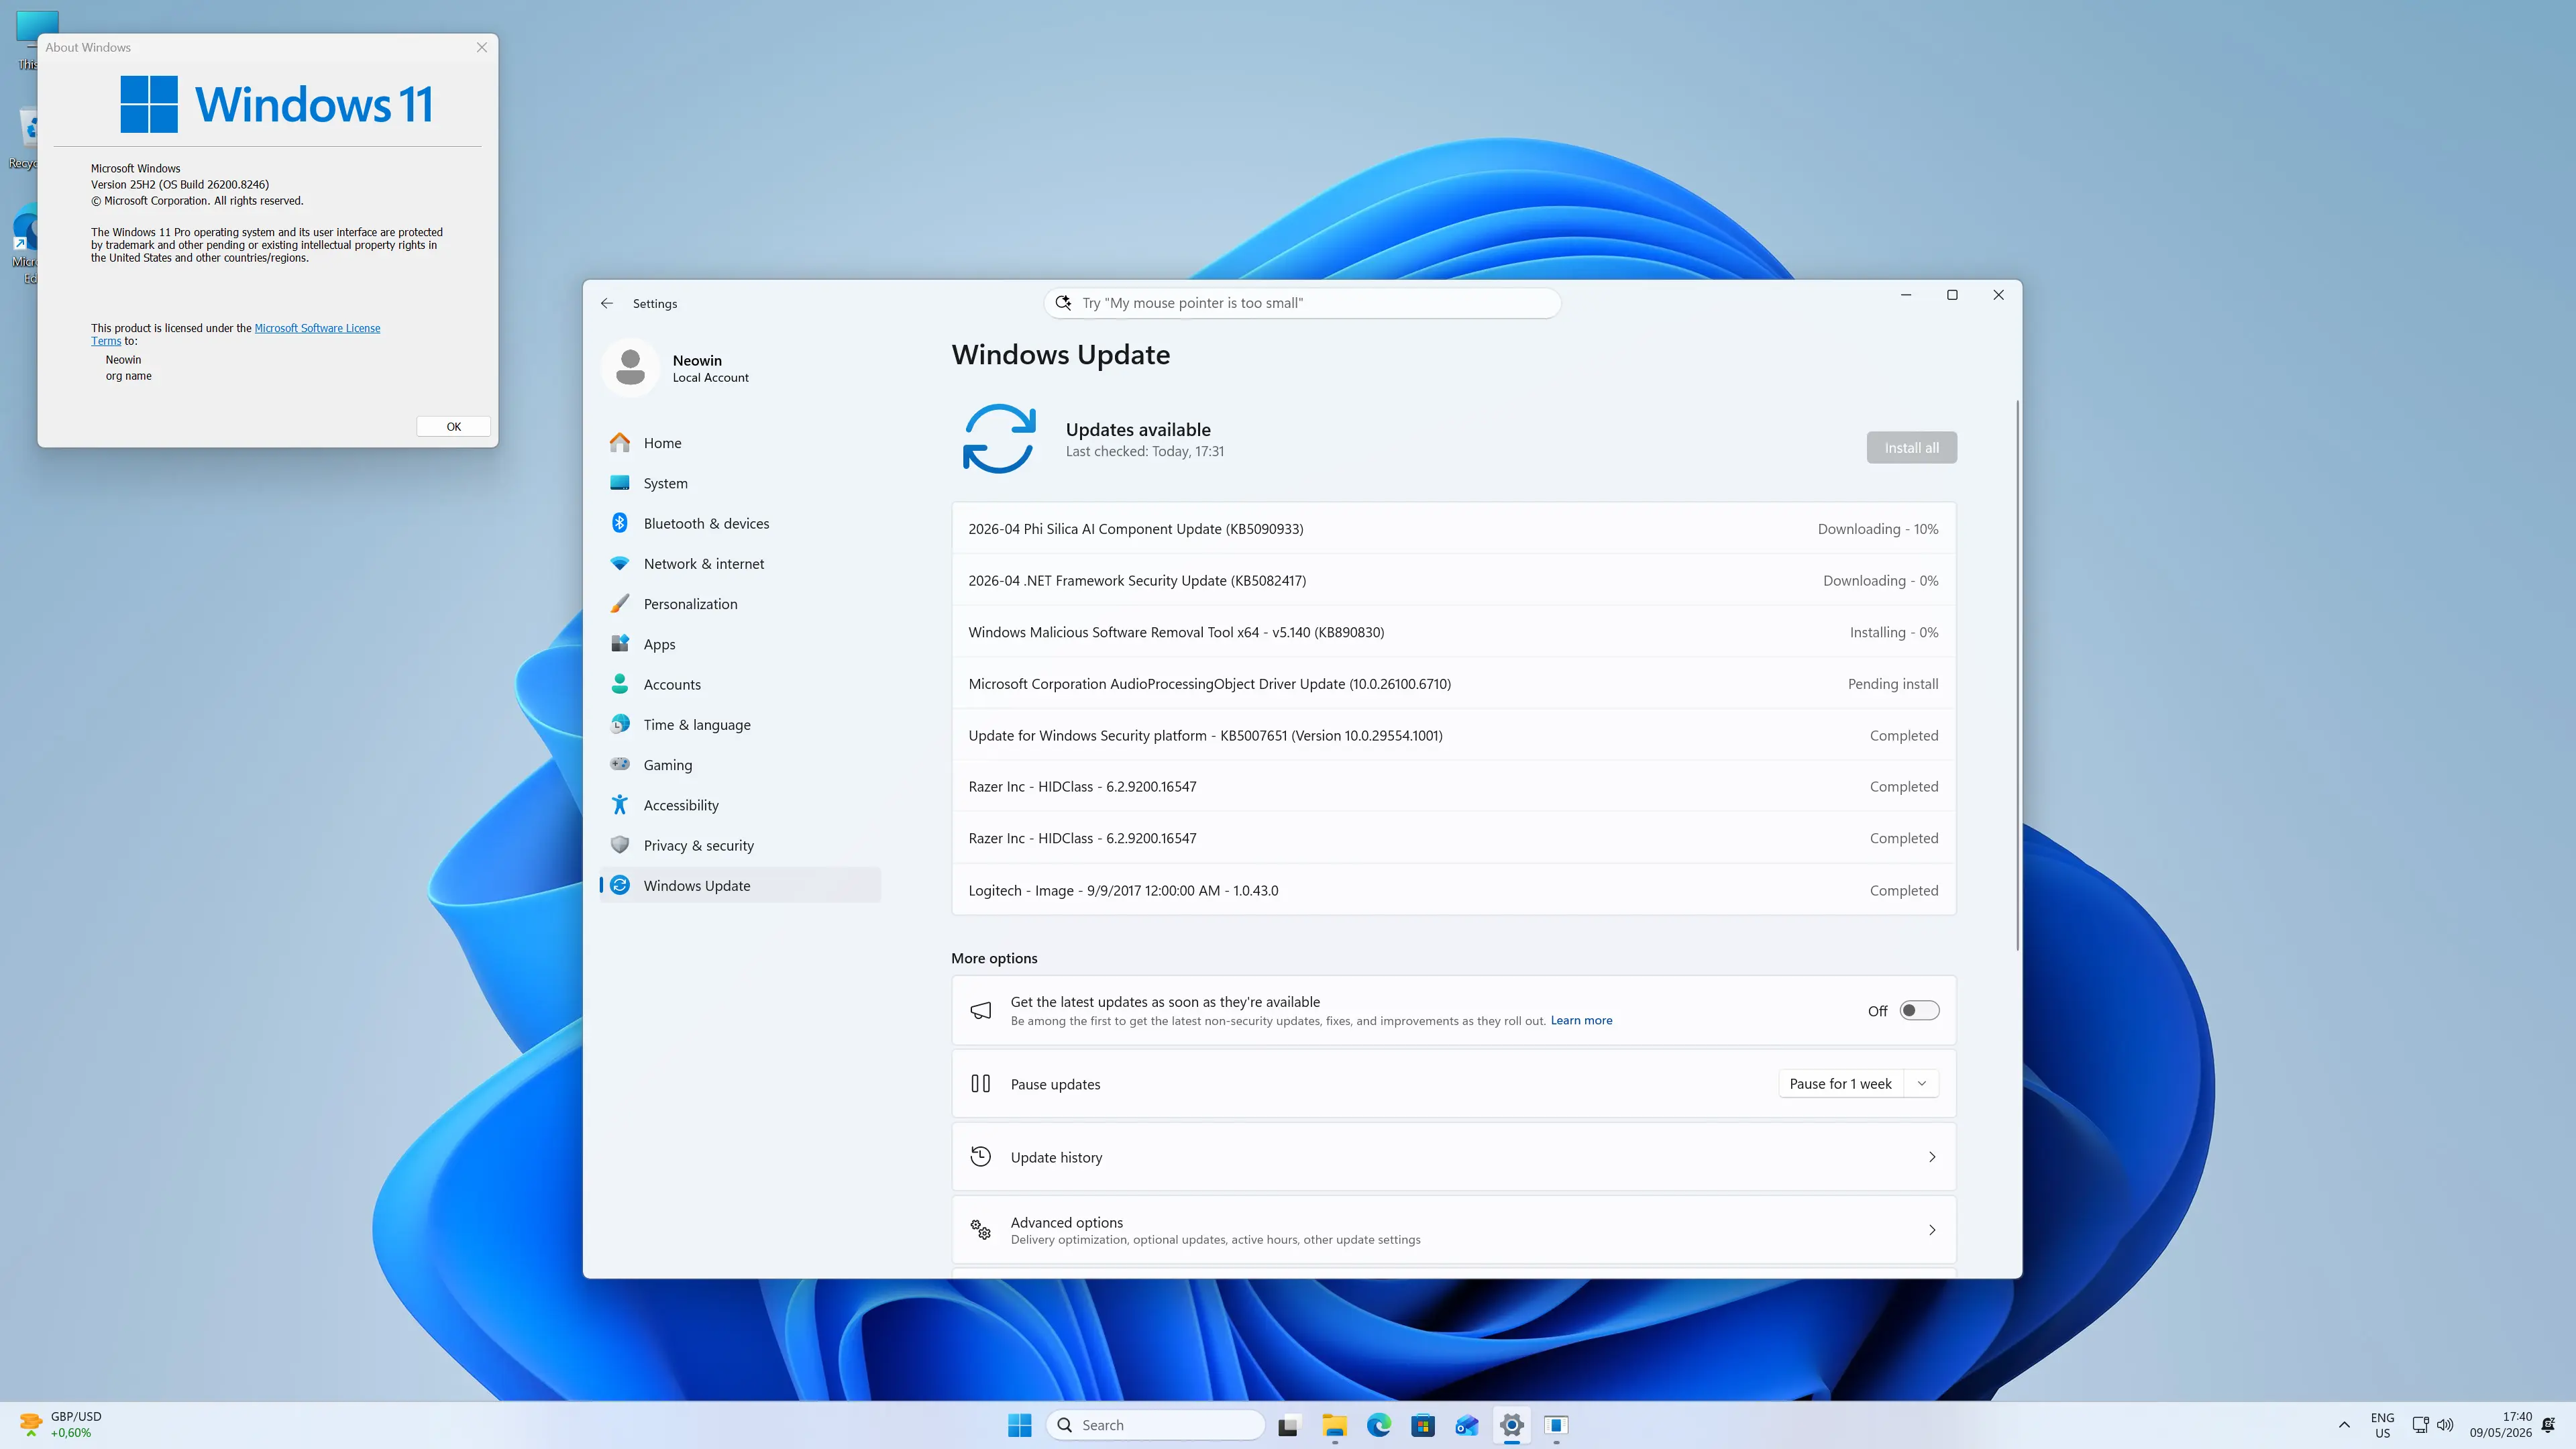Open Task View on the taskbar
This screenshot has height=1449, width=2576.
[x=1288, y=1425]
